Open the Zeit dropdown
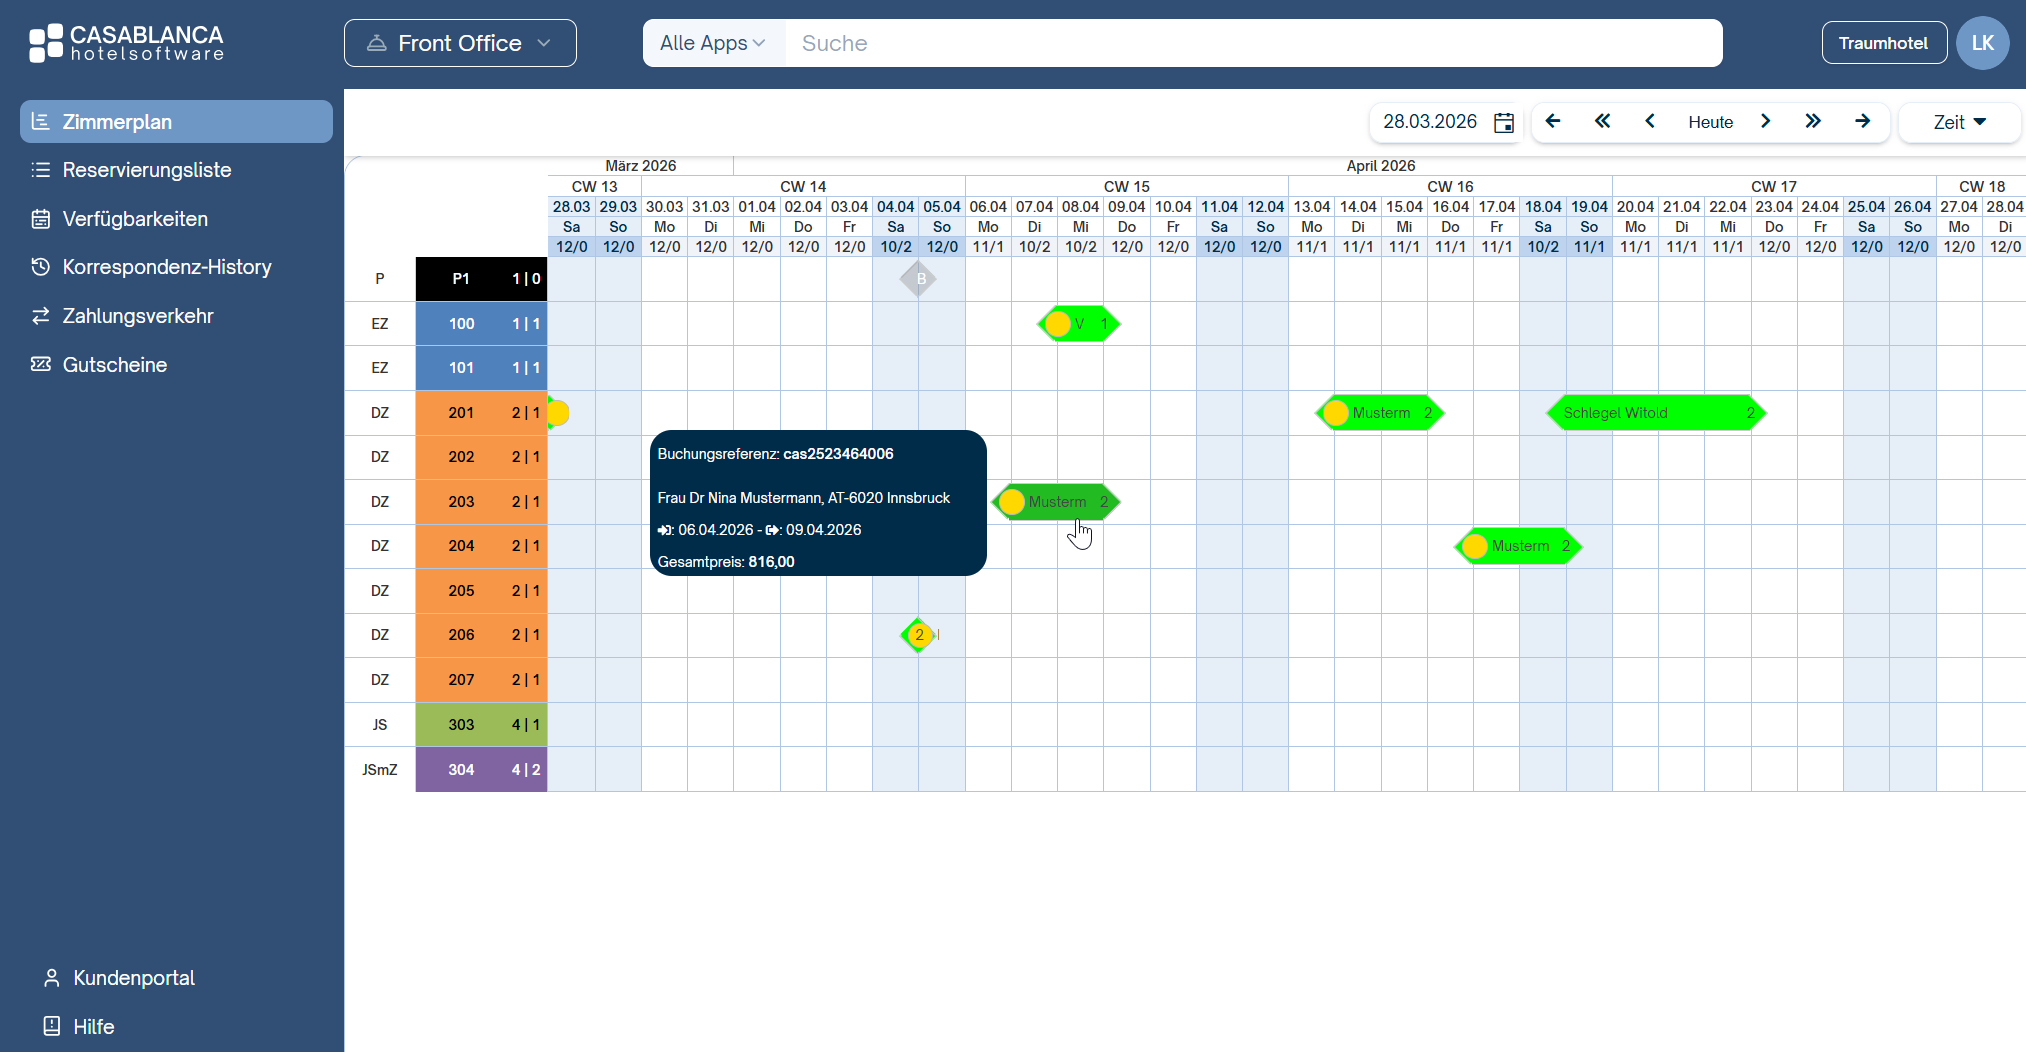Screen dimensions: 2026x1052 tap(1960, 122)
